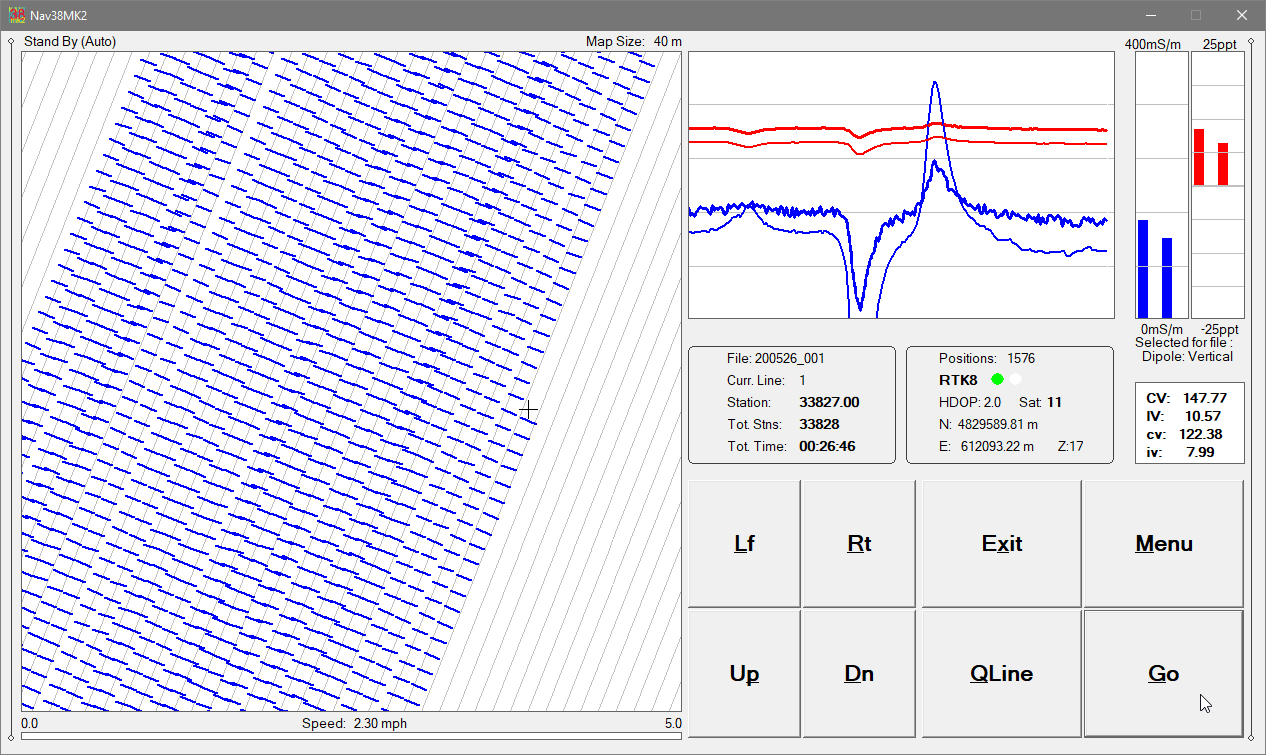Minimize the Nav38MK2 window
The image size is (1266, 755).
point(1150,15)
